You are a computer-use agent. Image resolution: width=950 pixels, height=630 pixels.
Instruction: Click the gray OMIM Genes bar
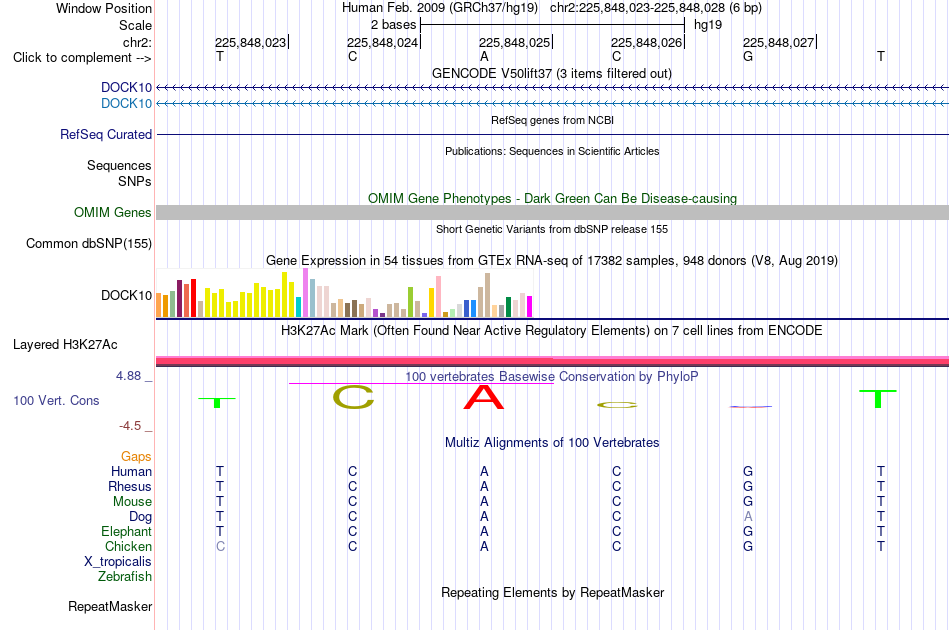tap(553, 213)
